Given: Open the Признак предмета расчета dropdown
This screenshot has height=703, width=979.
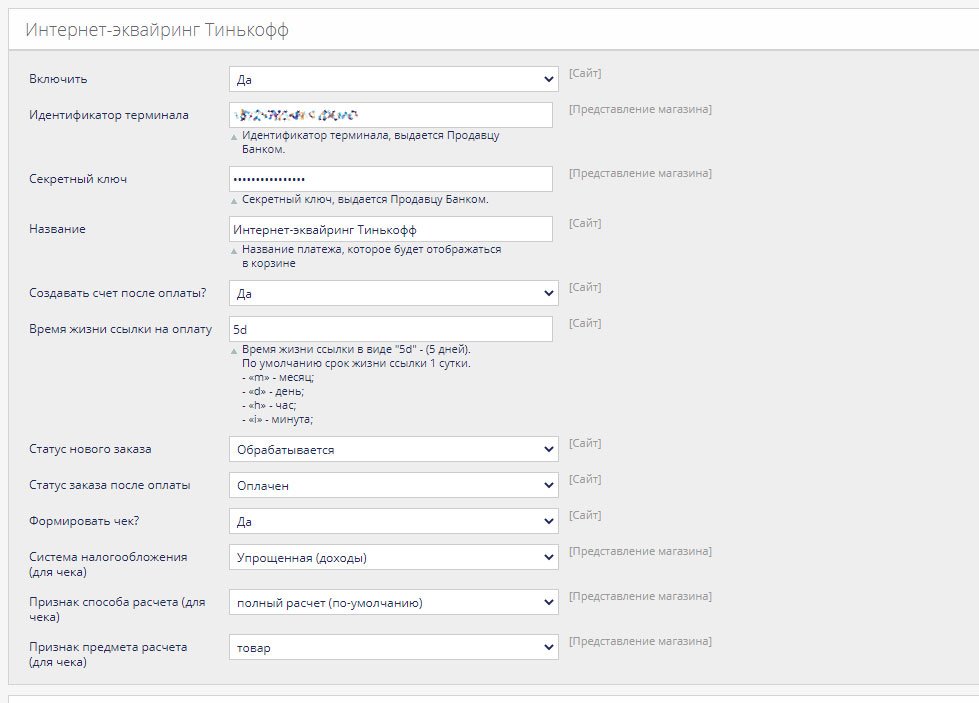Looking at the screenshot, I should point(393,647).
